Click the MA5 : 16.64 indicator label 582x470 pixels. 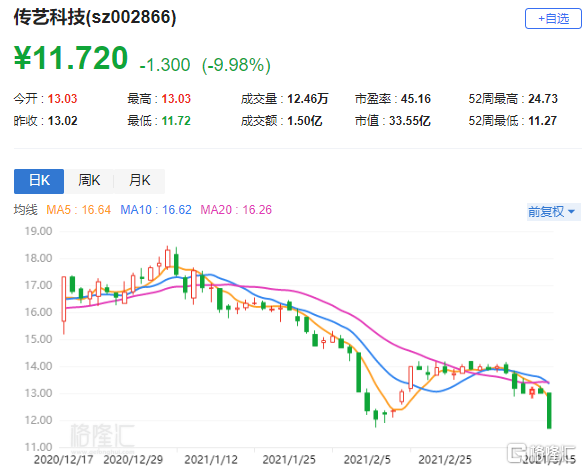click(x=78, y=210)
